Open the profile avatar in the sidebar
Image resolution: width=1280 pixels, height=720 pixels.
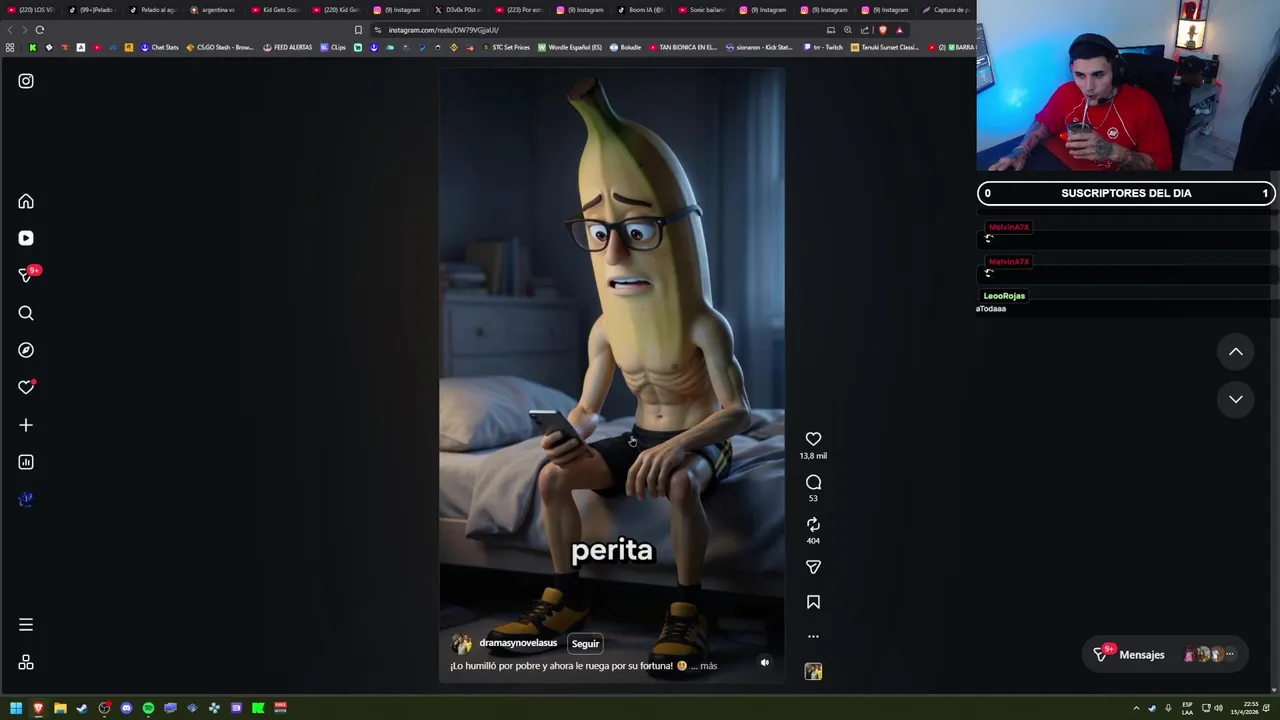click(x=26, y=499)
